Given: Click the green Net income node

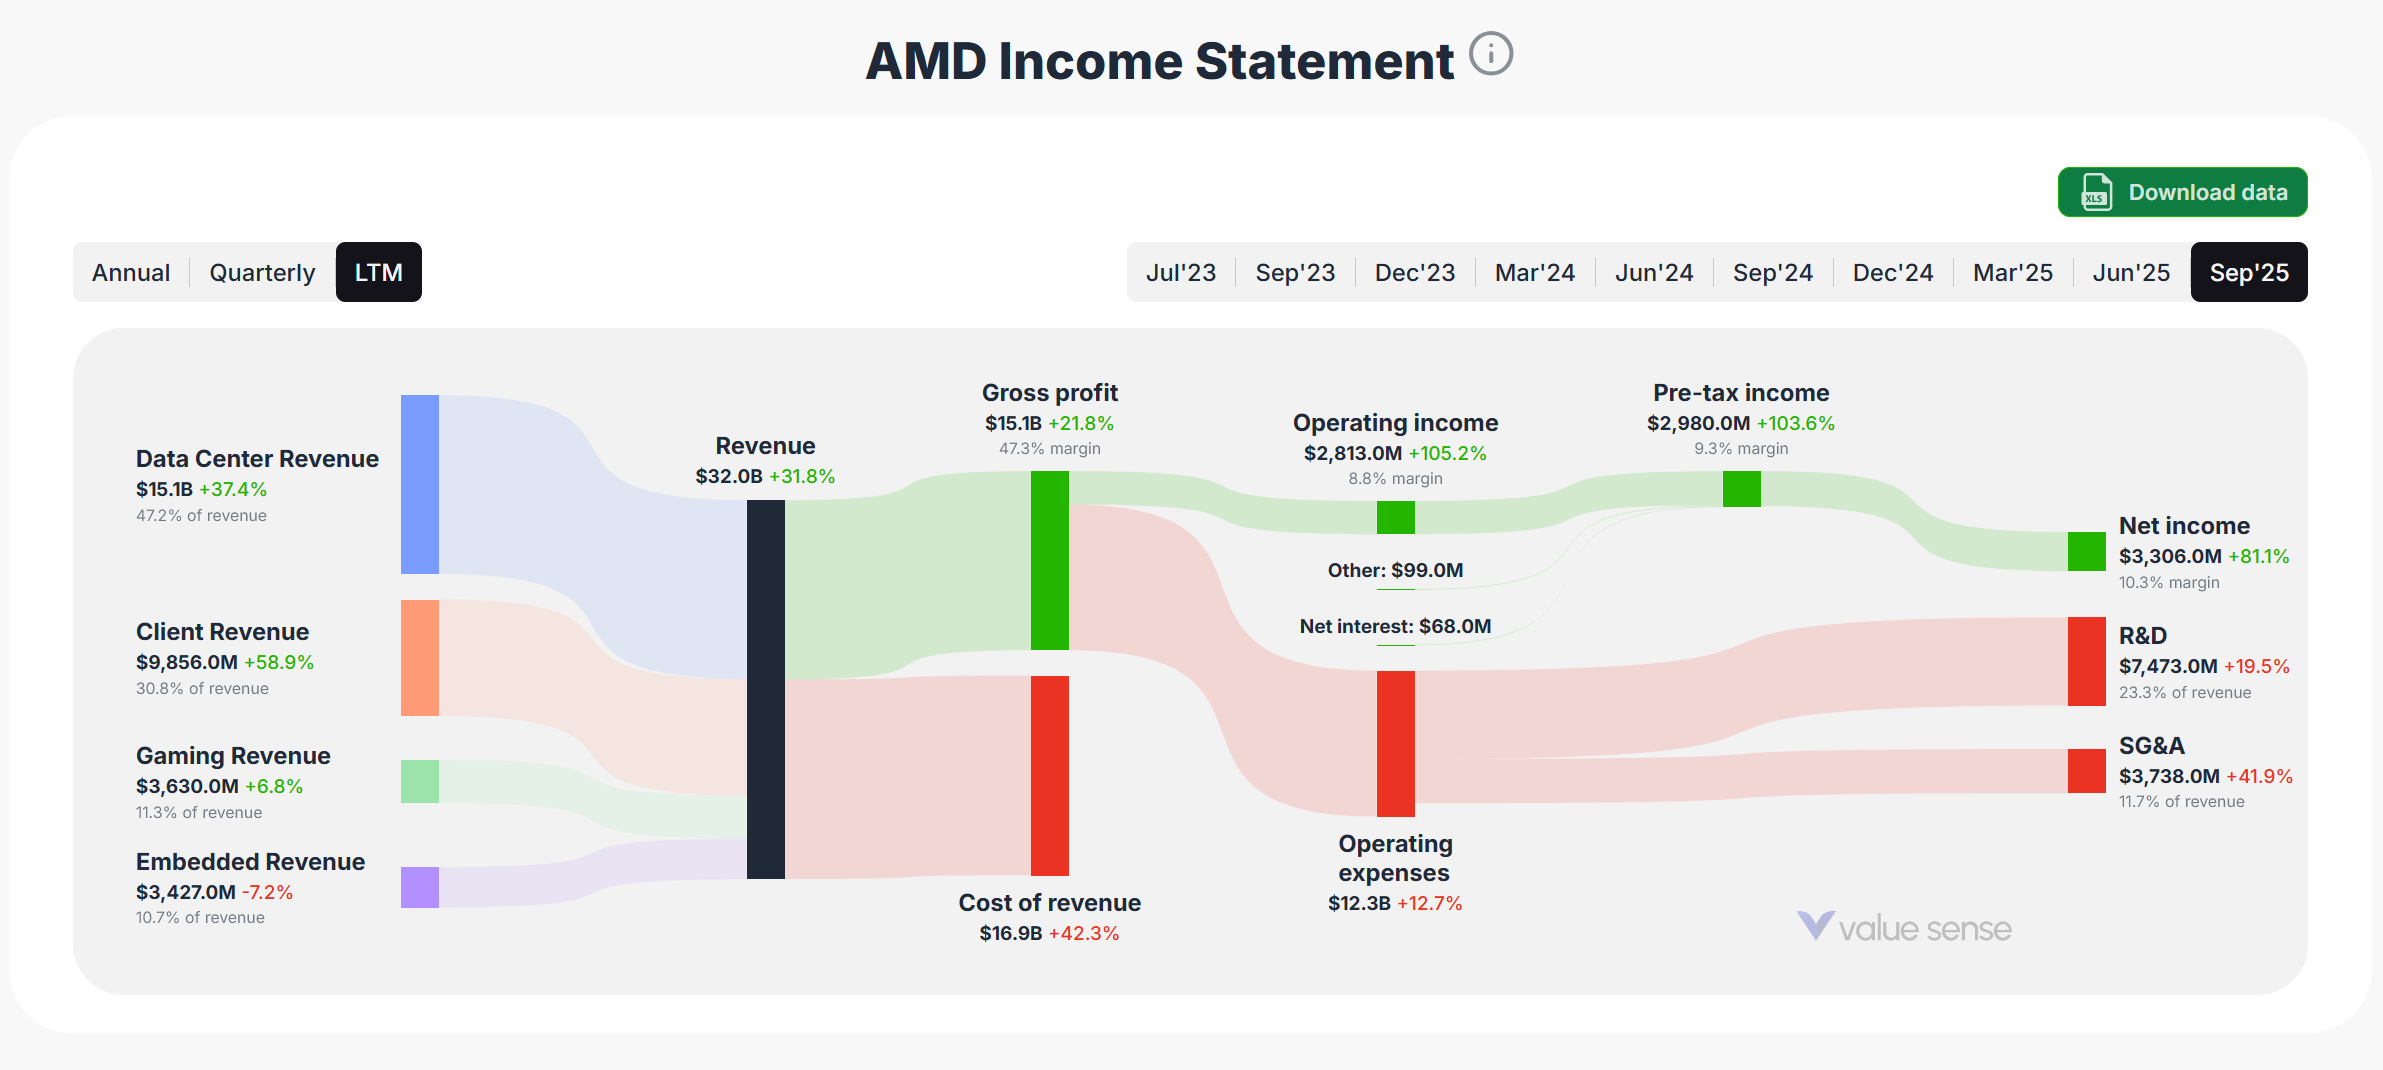Looking at the screenshot, I should 2086,551.
